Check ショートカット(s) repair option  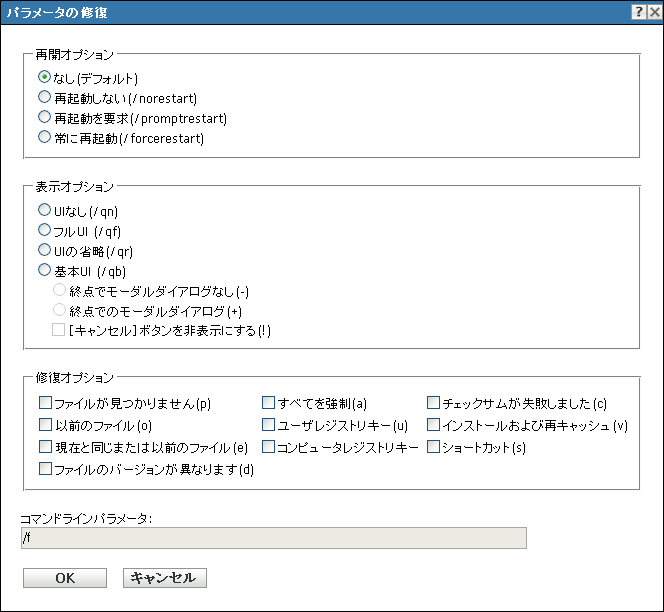(434, 447)
